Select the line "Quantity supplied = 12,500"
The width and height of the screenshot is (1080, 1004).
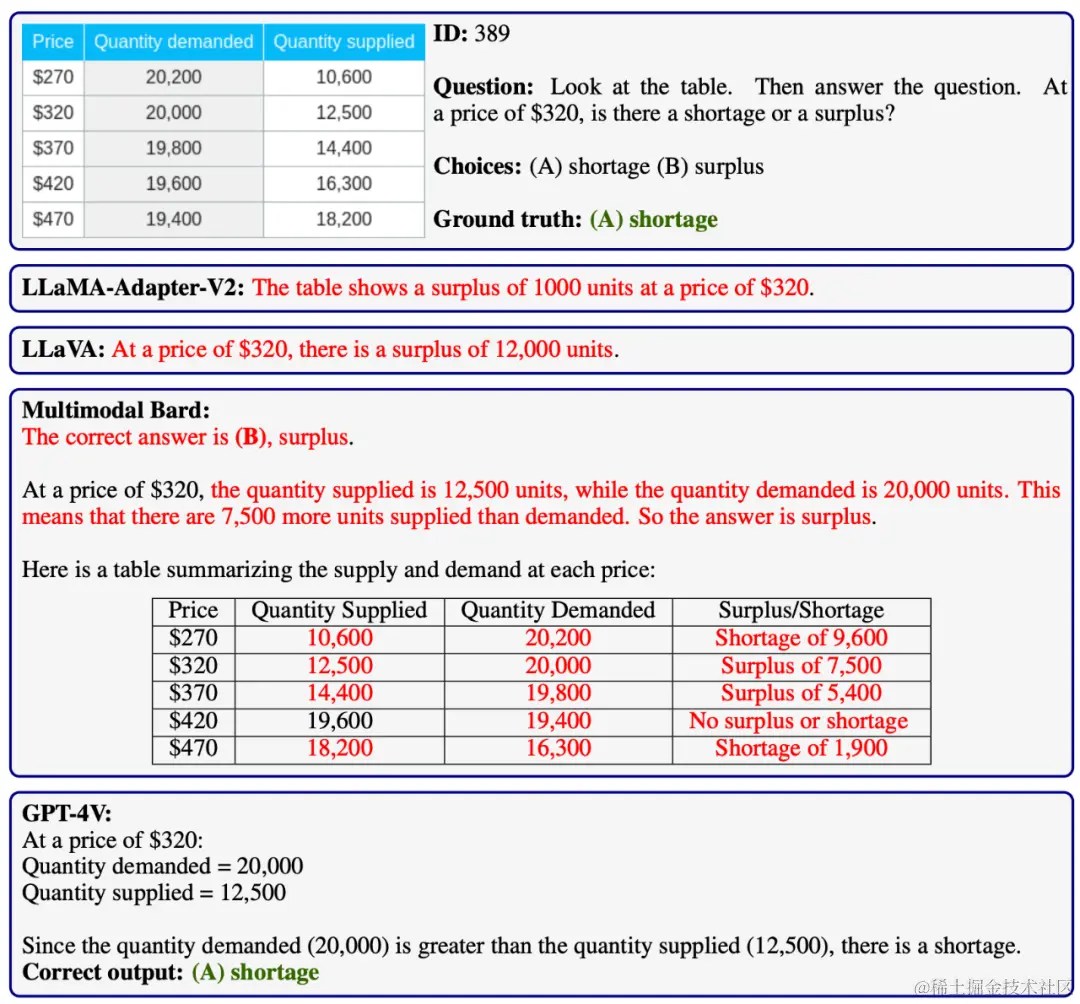[154, 893]
